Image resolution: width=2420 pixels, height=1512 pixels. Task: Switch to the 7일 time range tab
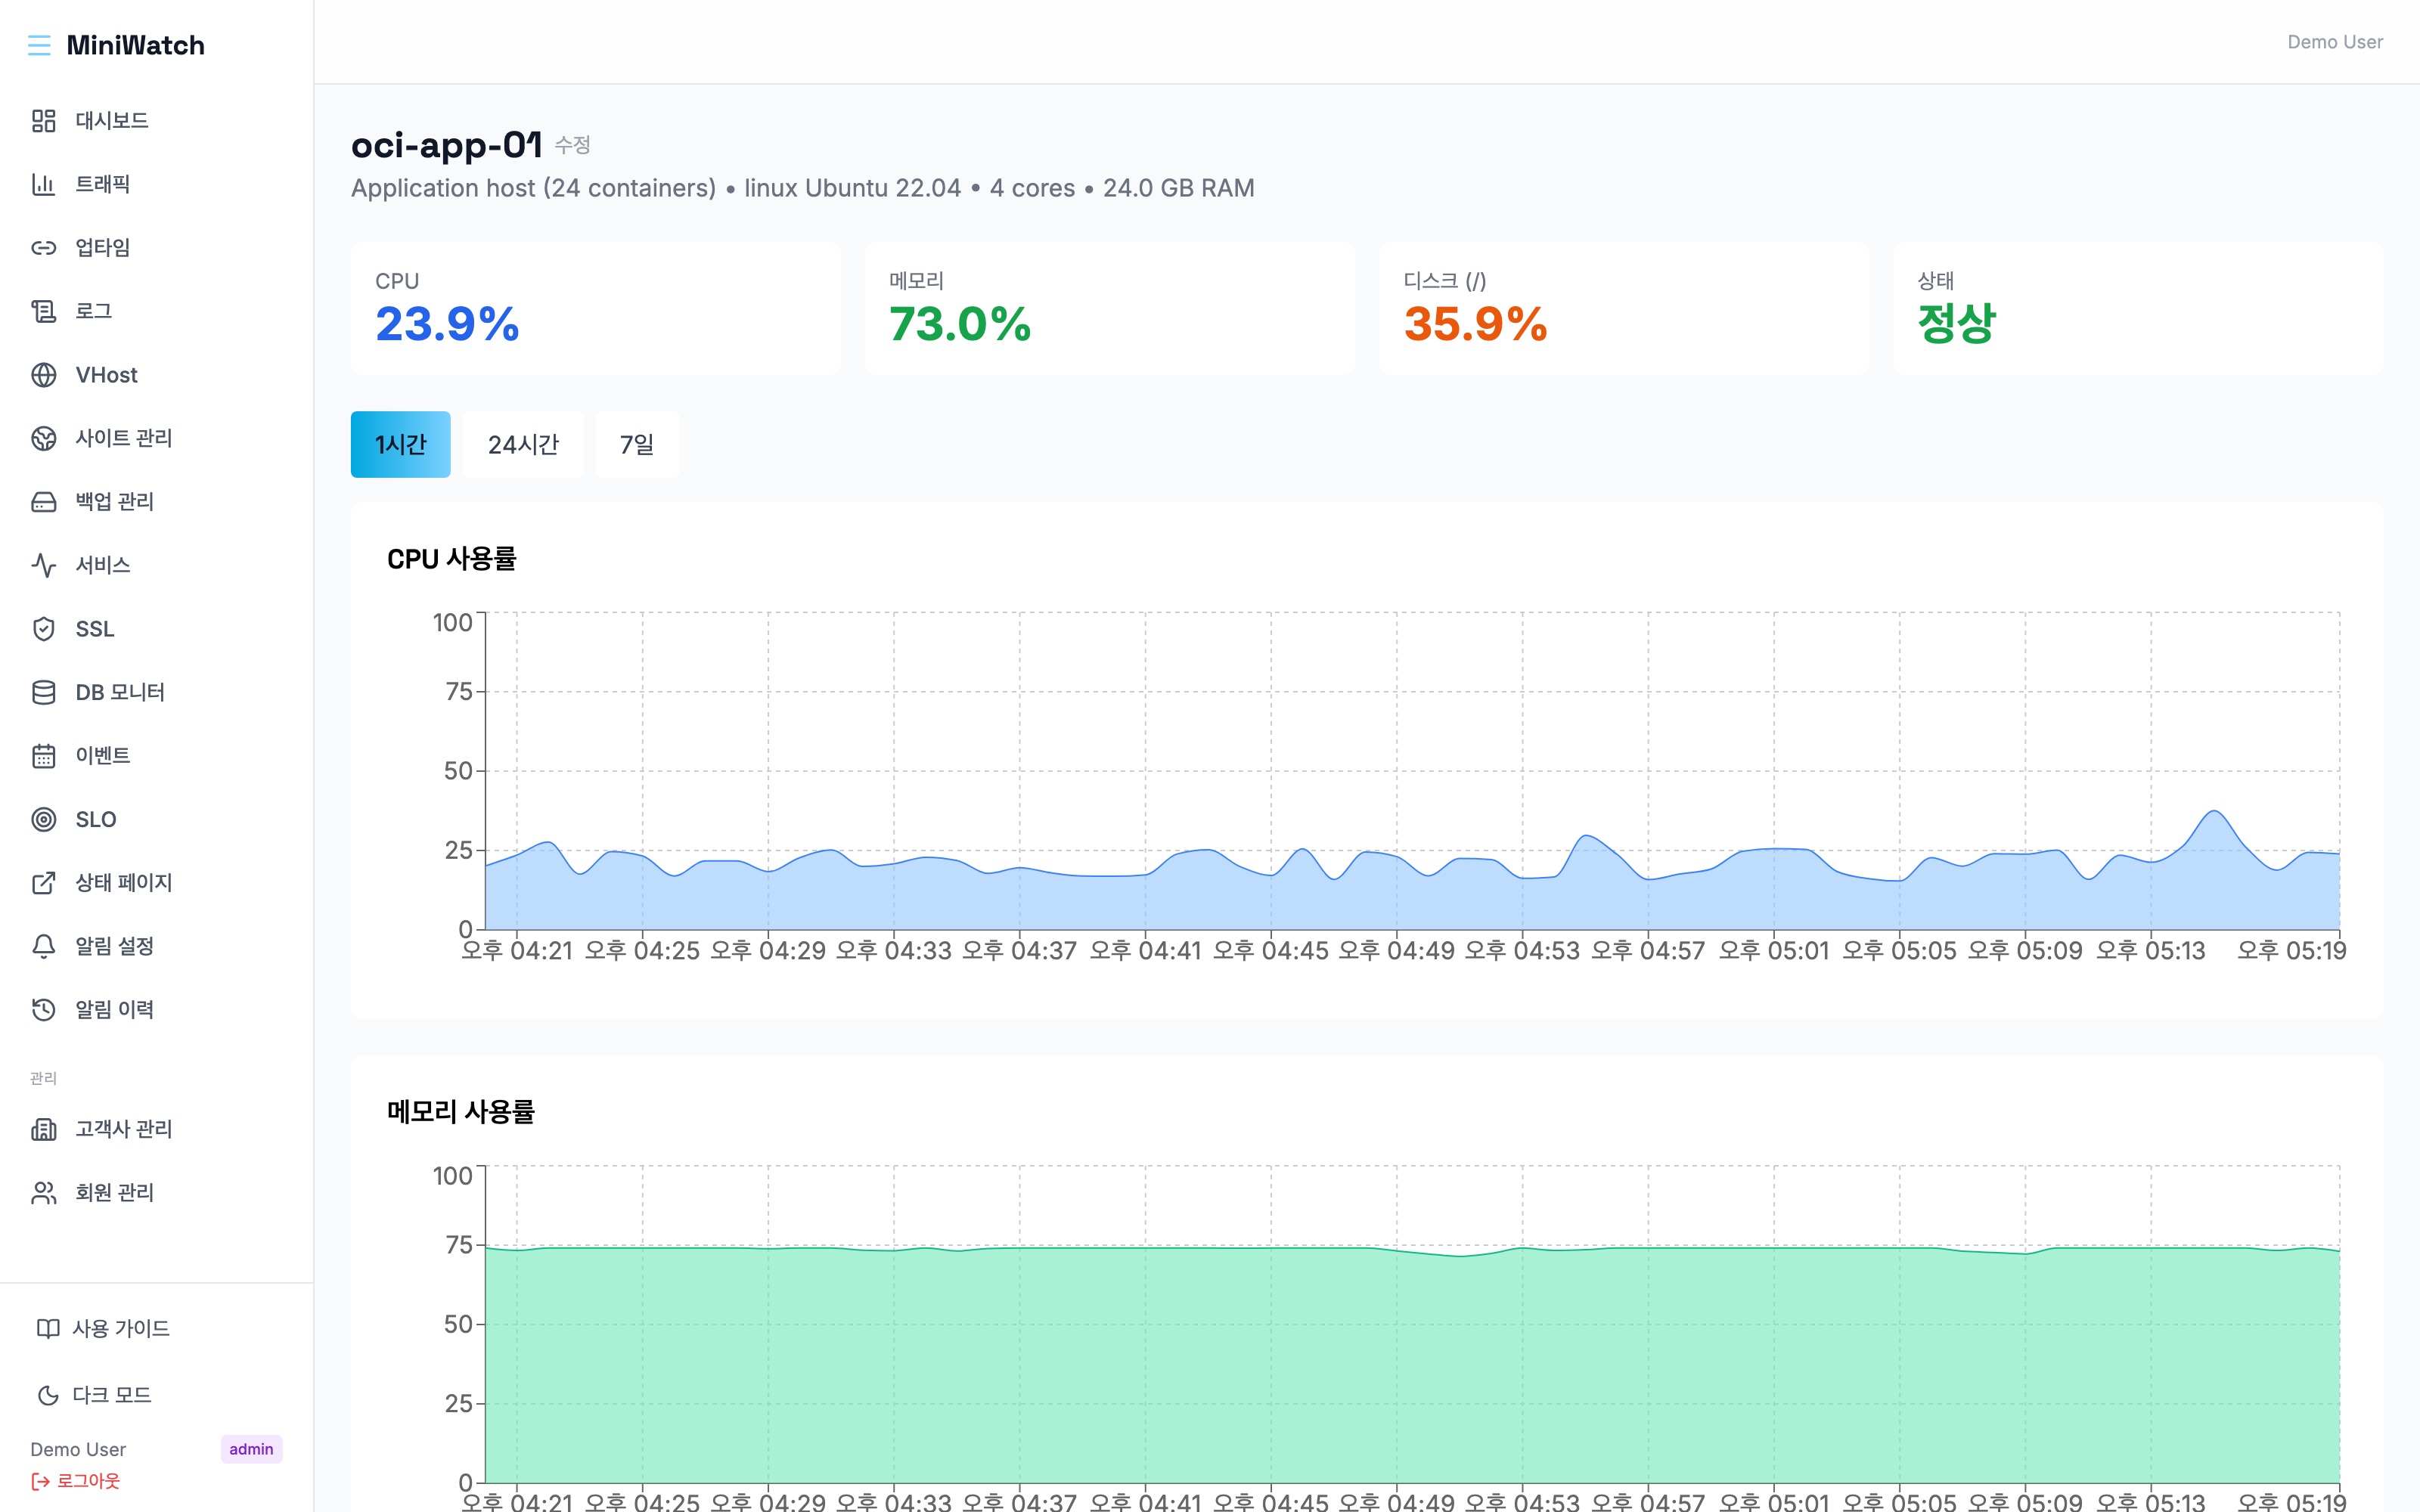(x=637, y=444)
